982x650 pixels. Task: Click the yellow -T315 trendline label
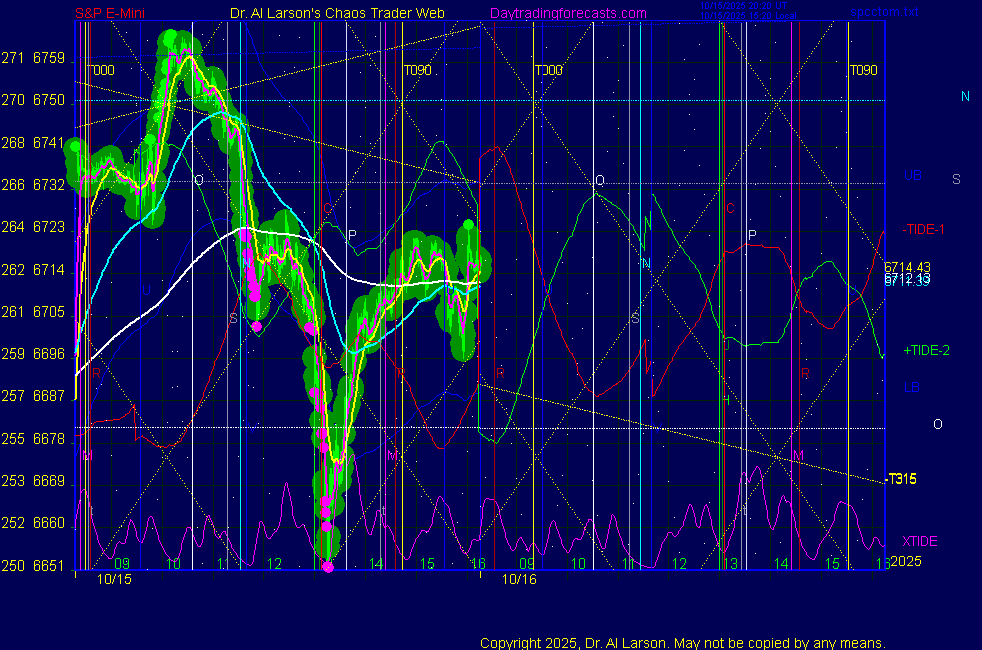901,479
